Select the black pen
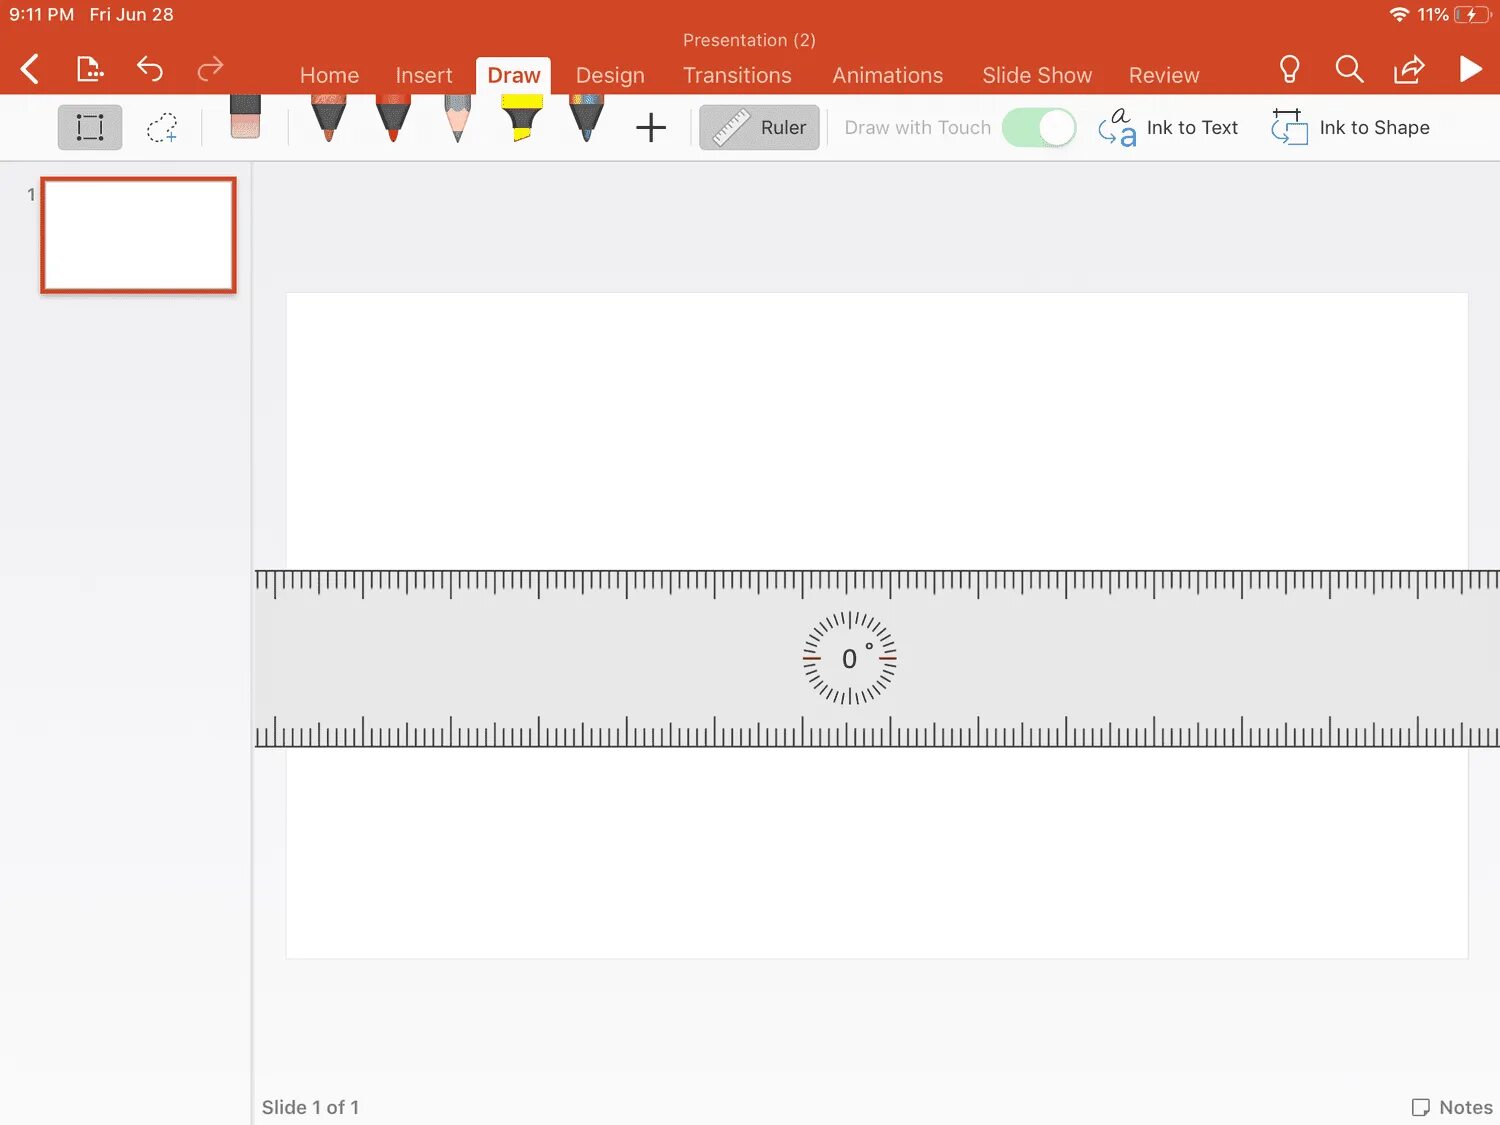 [329, 119]
